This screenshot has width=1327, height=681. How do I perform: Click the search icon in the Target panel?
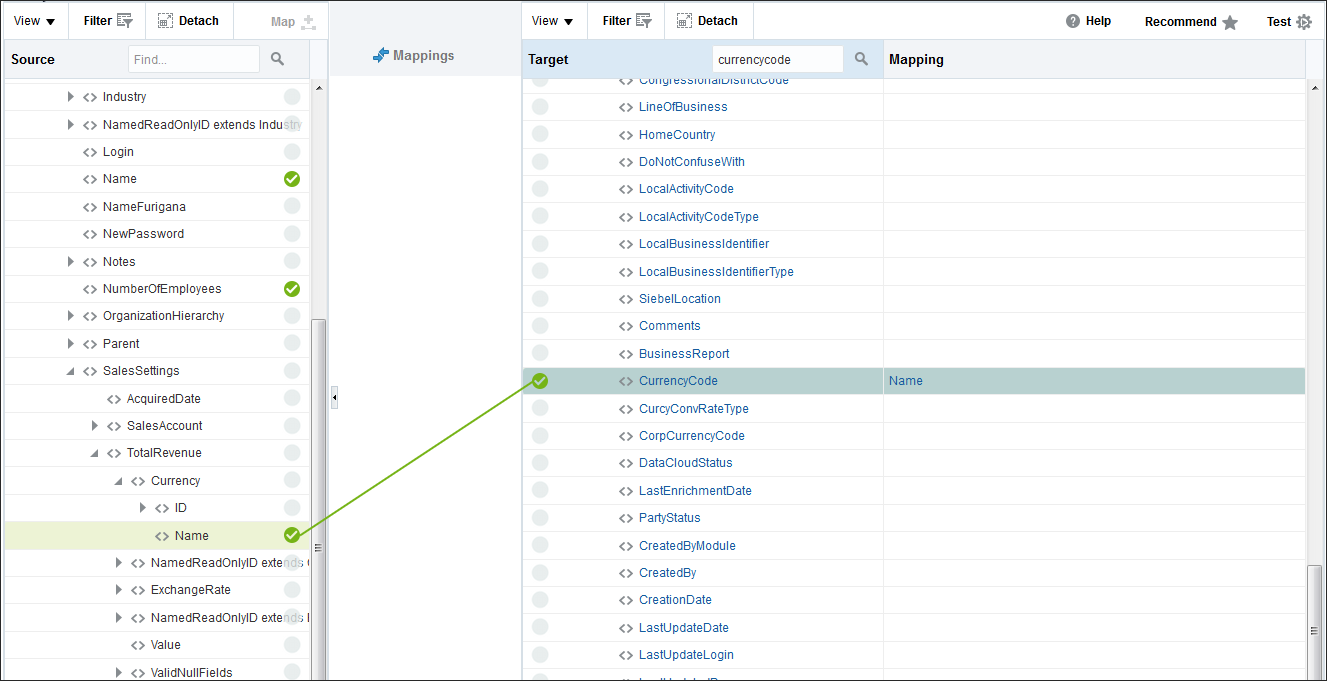coord(860,59)
